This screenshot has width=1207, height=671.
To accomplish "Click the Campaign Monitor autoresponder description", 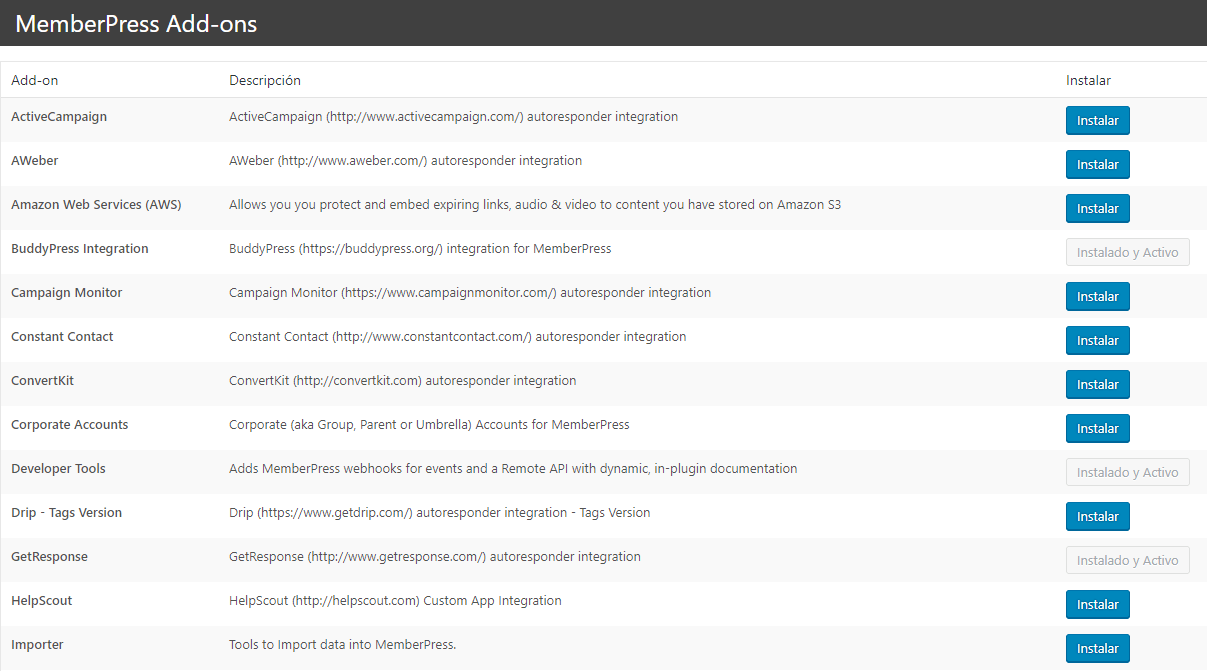I will 470,293.
